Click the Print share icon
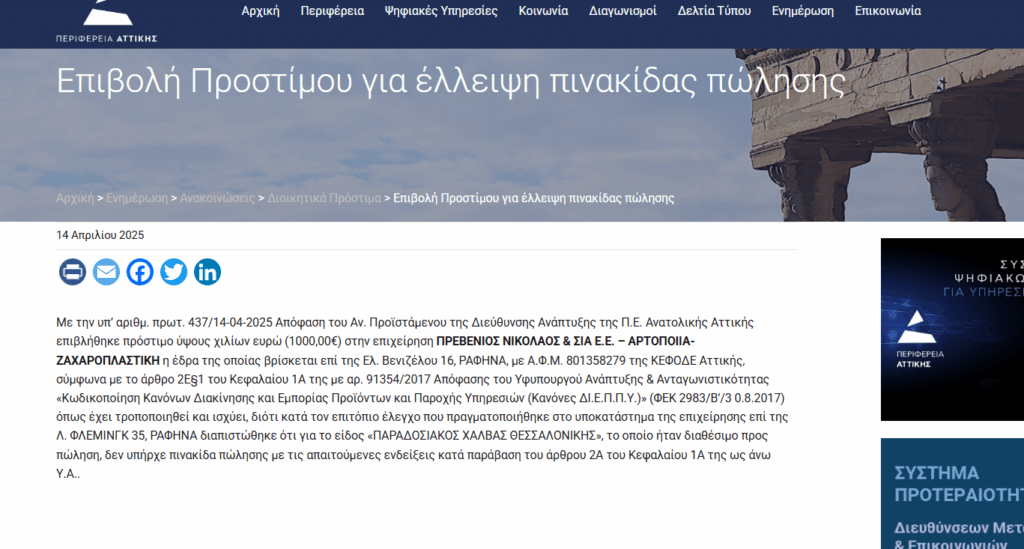 (72, 272)
